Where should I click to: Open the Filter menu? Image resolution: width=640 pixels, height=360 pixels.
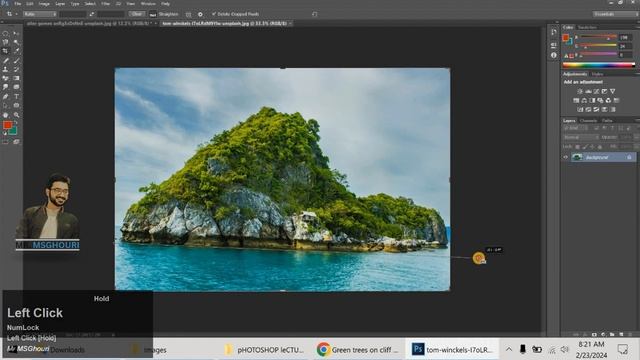[105, 4]
